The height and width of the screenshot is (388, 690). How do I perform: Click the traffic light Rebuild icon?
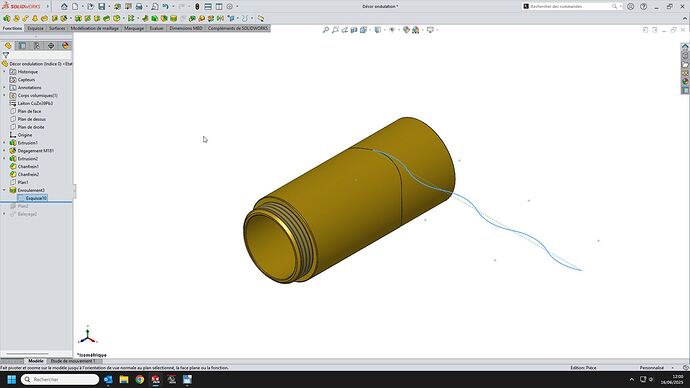(197, 7)
